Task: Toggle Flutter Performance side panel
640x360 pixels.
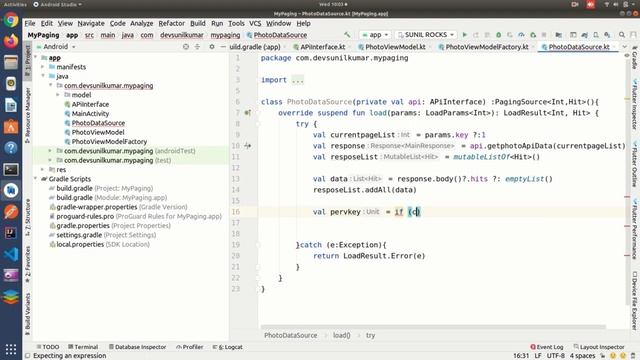Action: click(x=635, y=229)
